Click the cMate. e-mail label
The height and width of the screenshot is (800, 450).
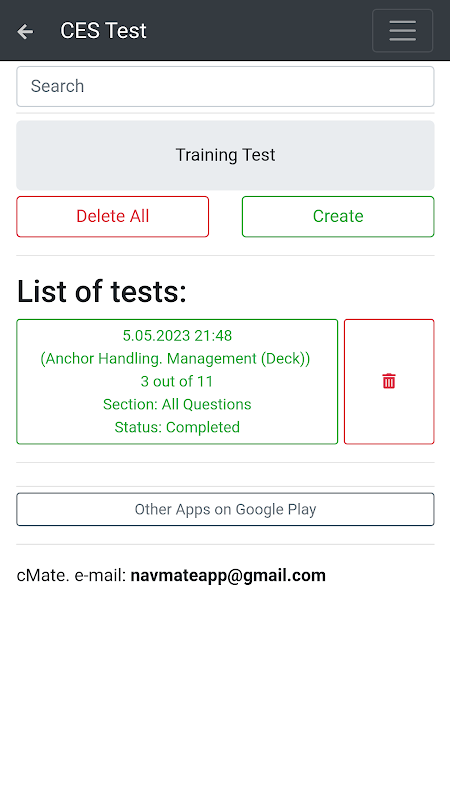coord(71,576)
